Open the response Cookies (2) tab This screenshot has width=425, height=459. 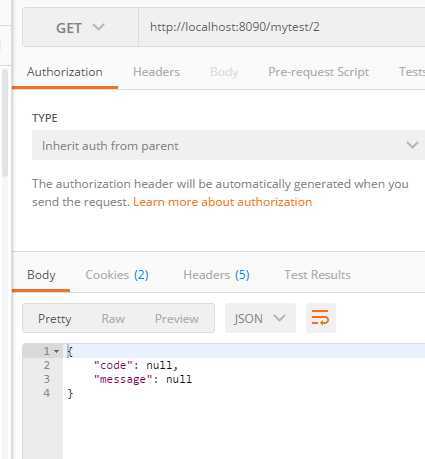point(117,275)
